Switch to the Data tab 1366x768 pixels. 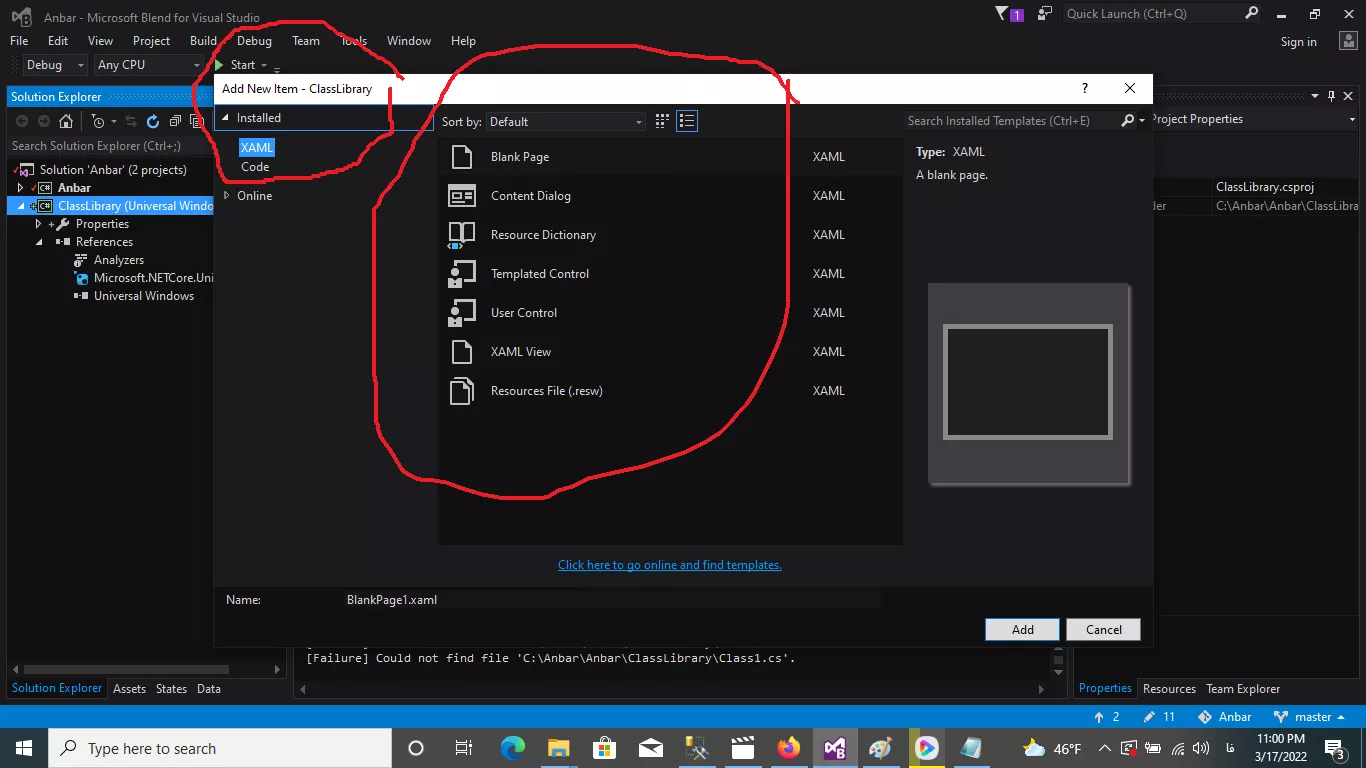point(209,689)
